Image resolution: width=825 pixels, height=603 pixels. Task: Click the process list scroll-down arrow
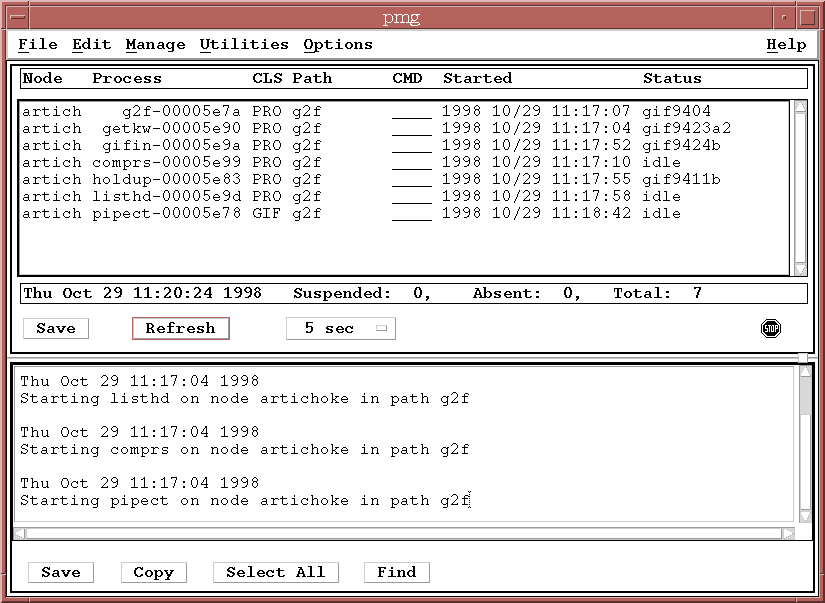800,269
